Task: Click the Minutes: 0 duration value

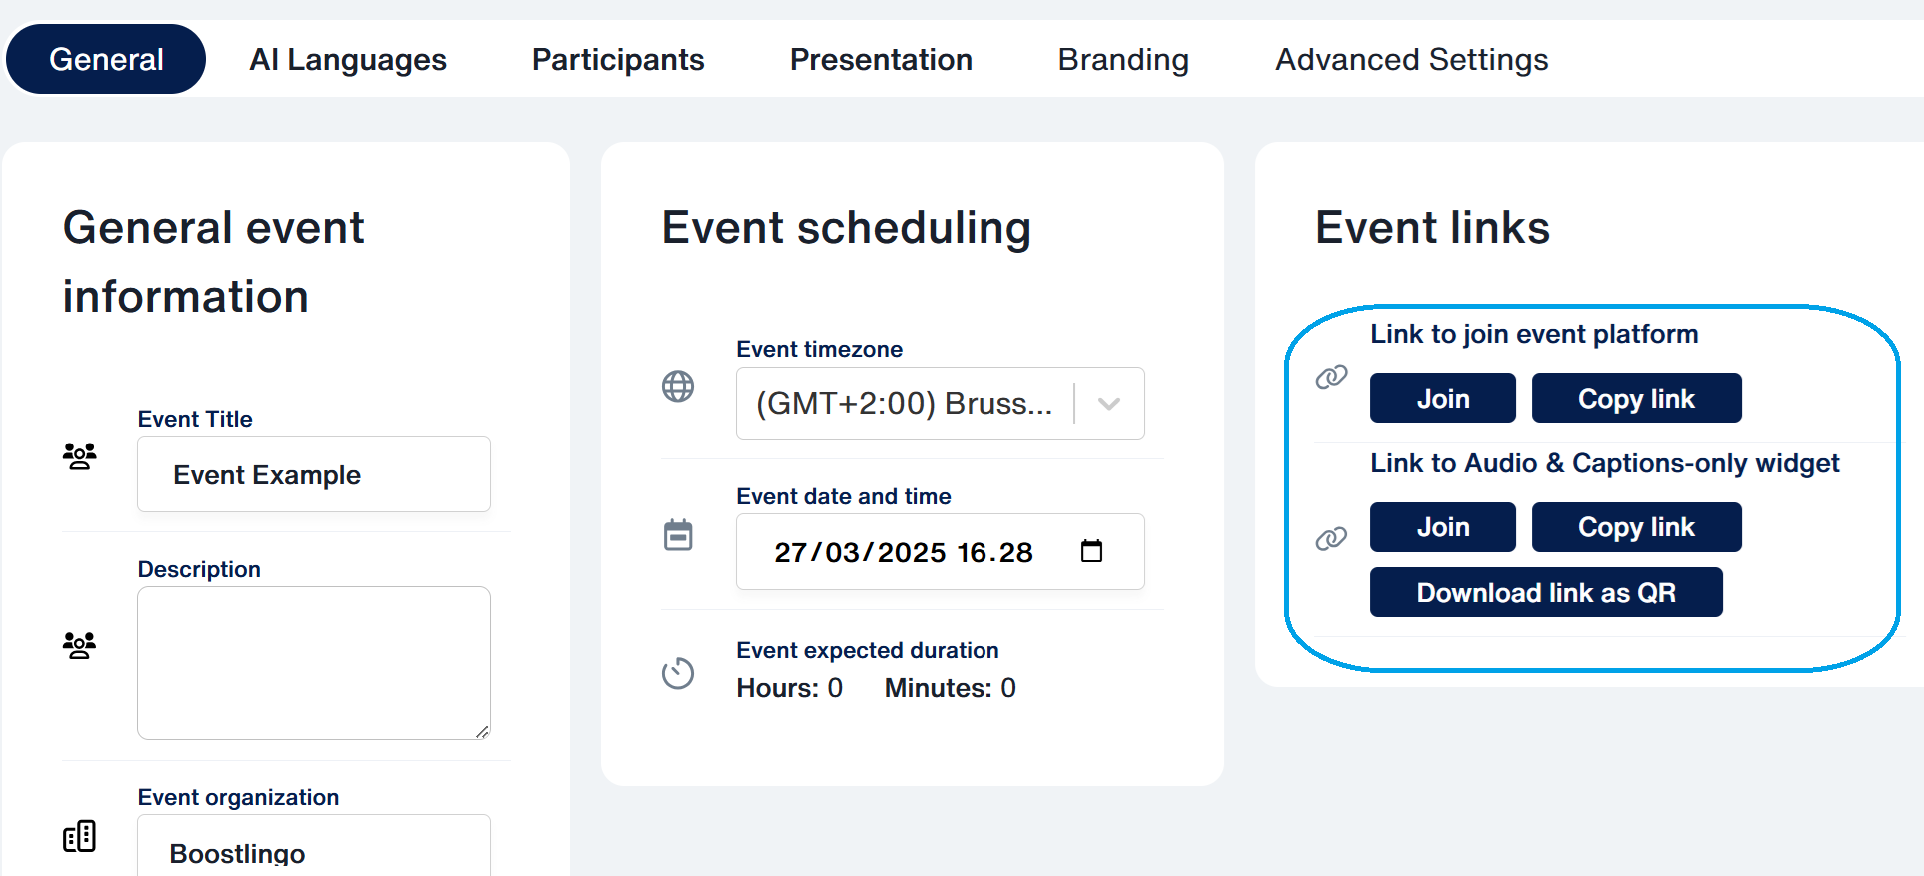Action: (950, 688)
